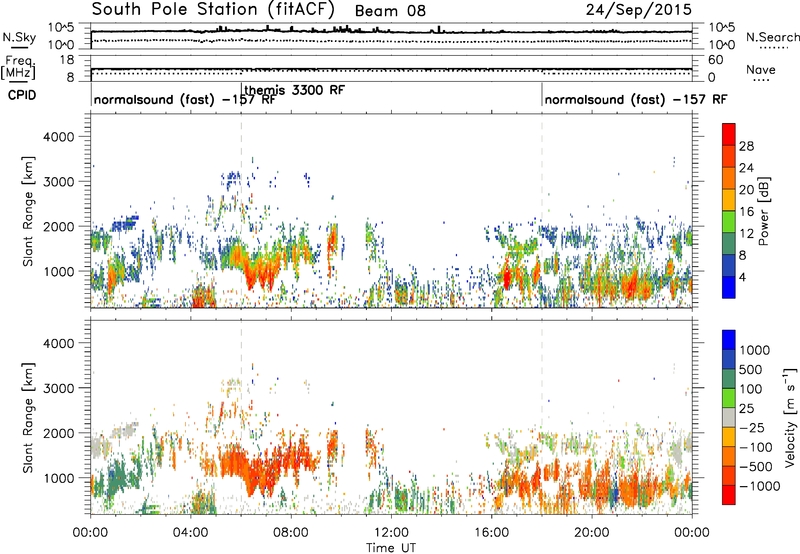Click the dashed CPID marker at 18:00 in the power panel
This screenshot has height=554, width=800.
(542, 210)
